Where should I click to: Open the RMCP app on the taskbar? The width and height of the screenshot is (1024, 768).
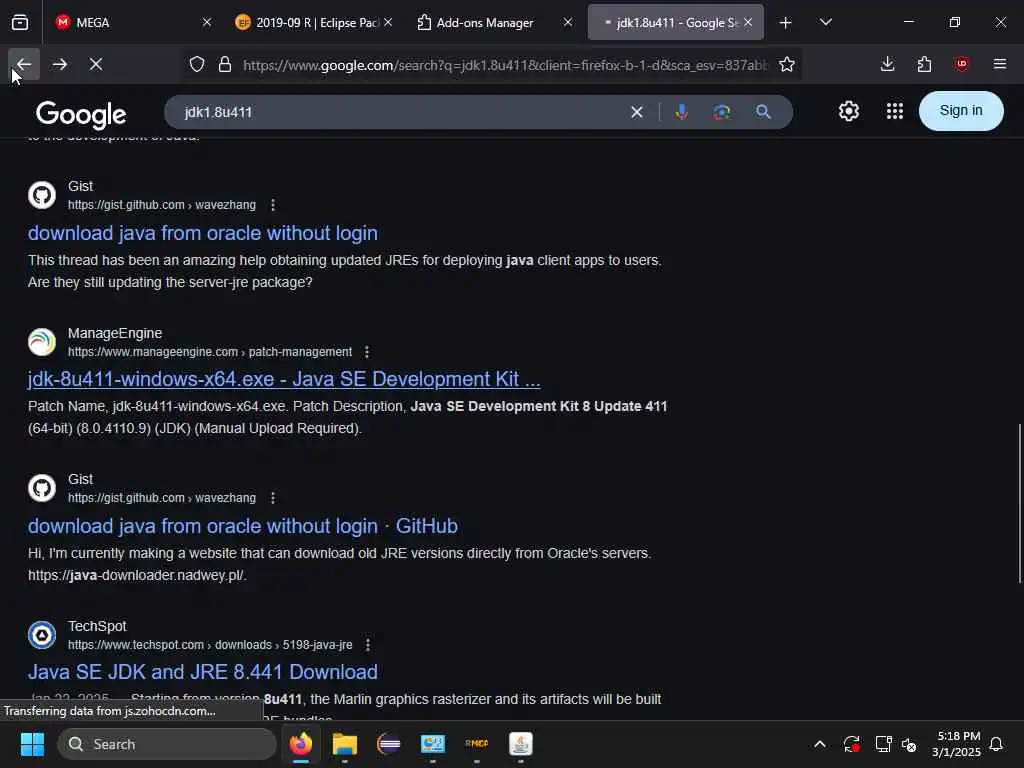477,744
